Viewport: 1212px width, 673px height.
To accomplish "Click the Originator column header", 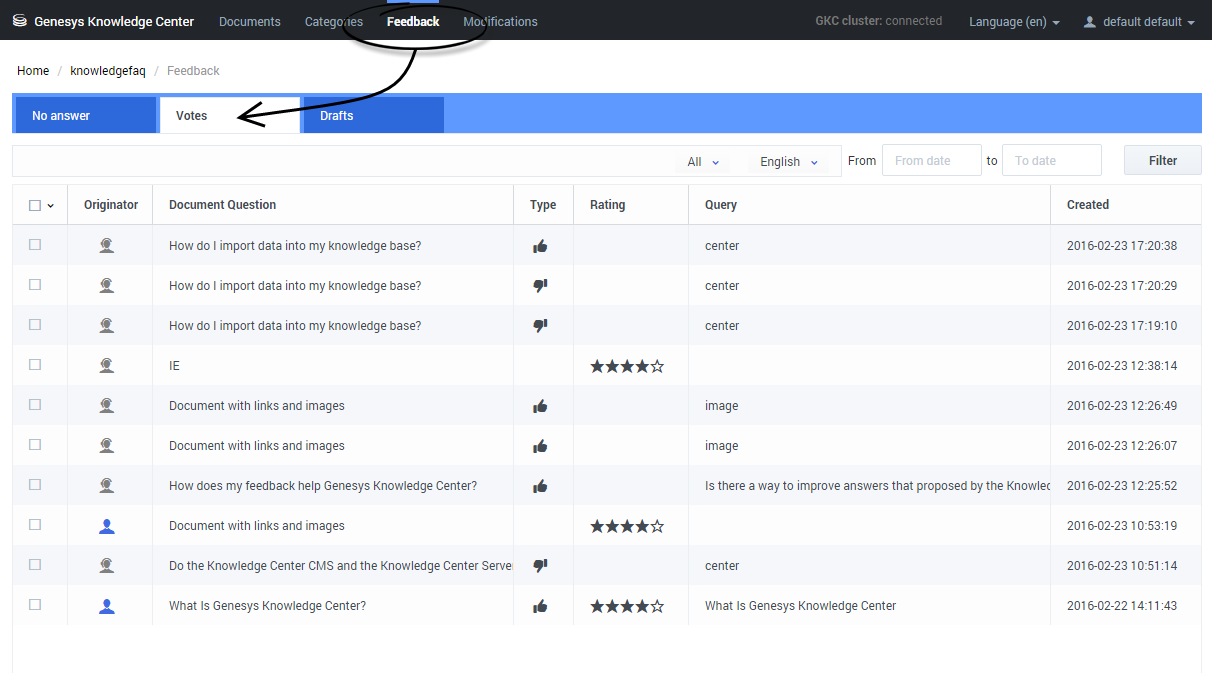I will pyautogui.click(x=111, y=205).
